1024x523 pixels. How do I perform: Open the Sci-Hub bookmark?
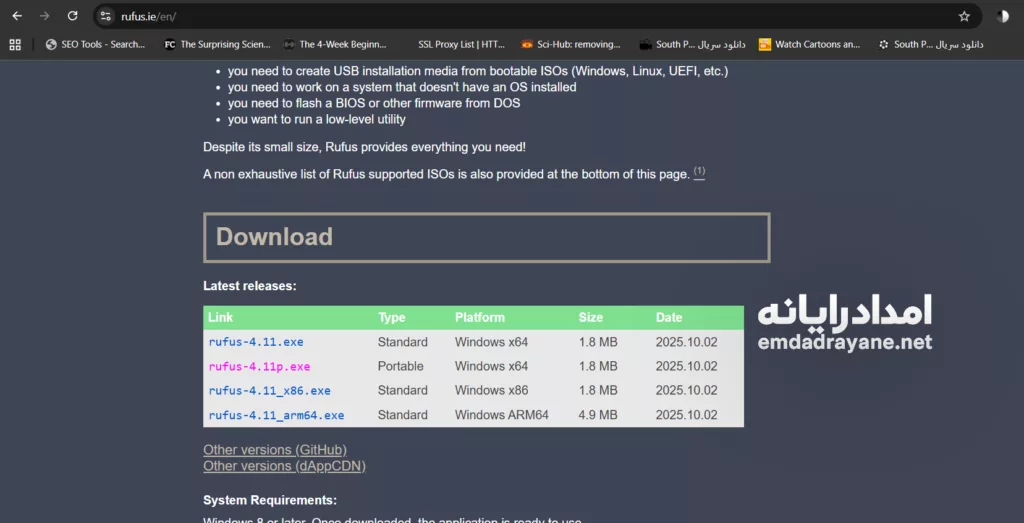click(x=570, y=44)
